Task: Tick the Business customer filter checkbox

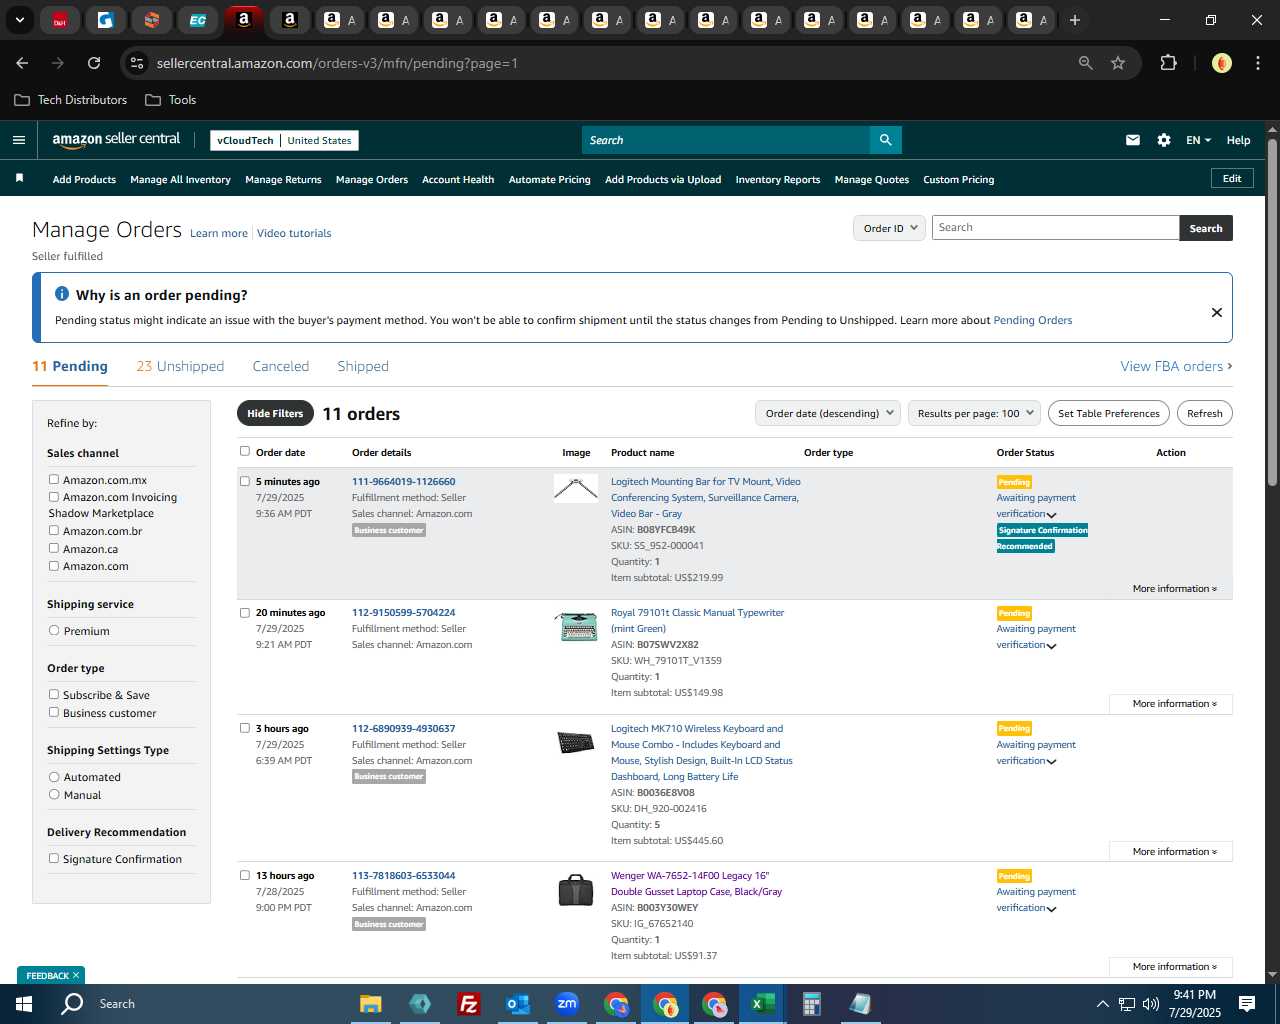Action: tap(54, 712)
